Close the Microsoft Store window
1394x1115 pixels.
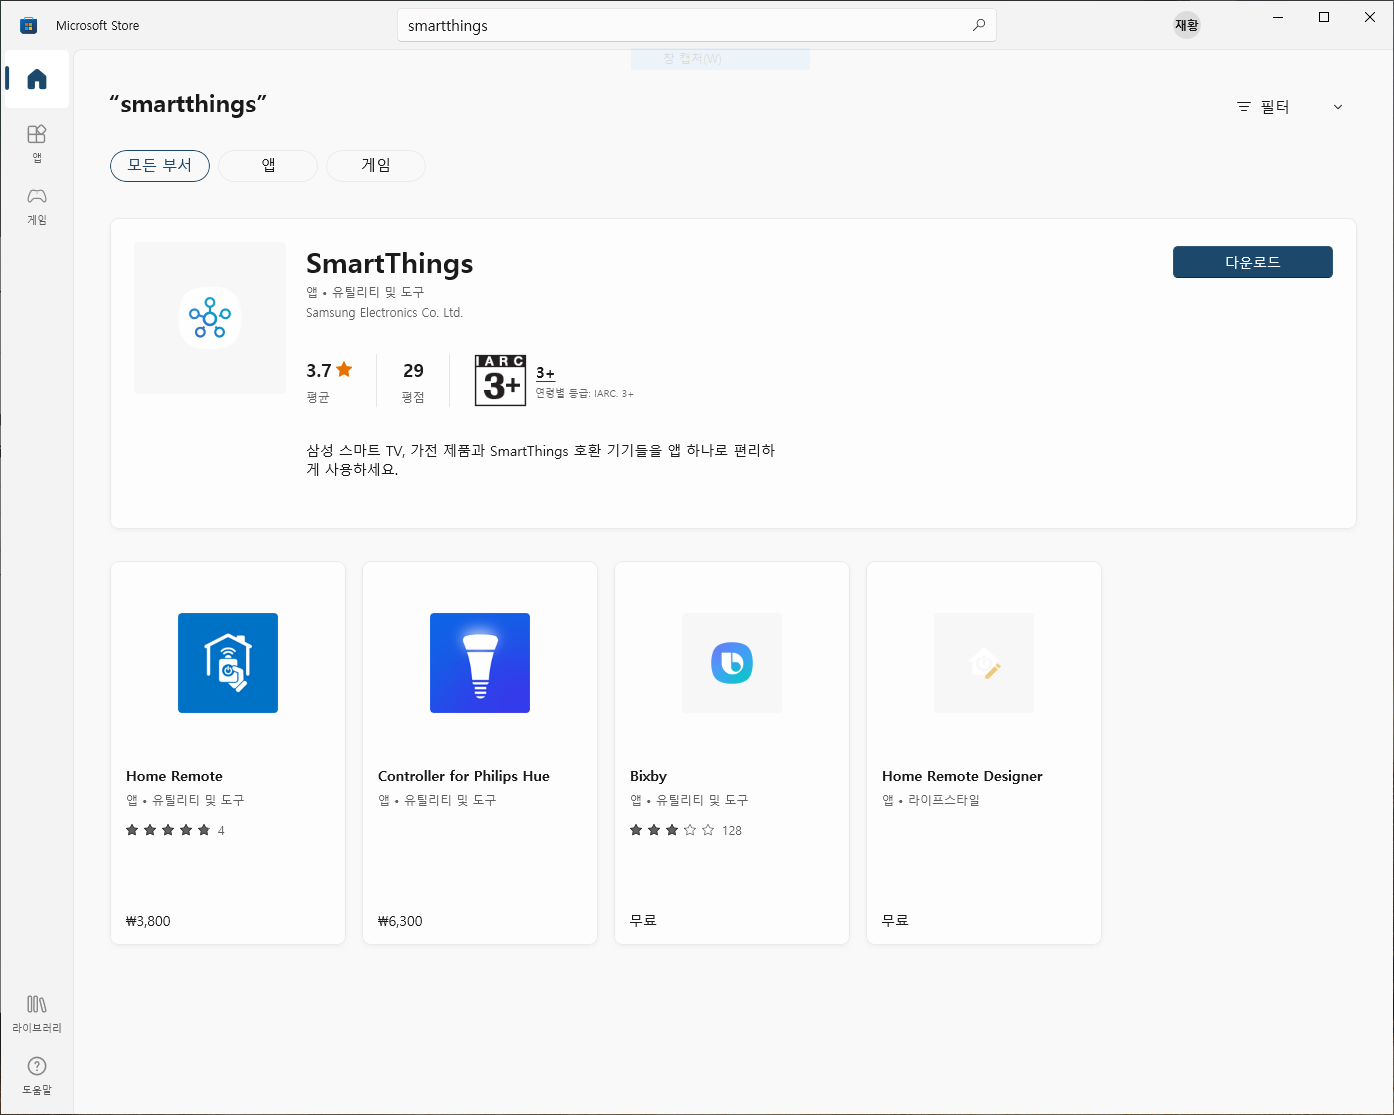pyautogui.click(x=1370, y=17)
